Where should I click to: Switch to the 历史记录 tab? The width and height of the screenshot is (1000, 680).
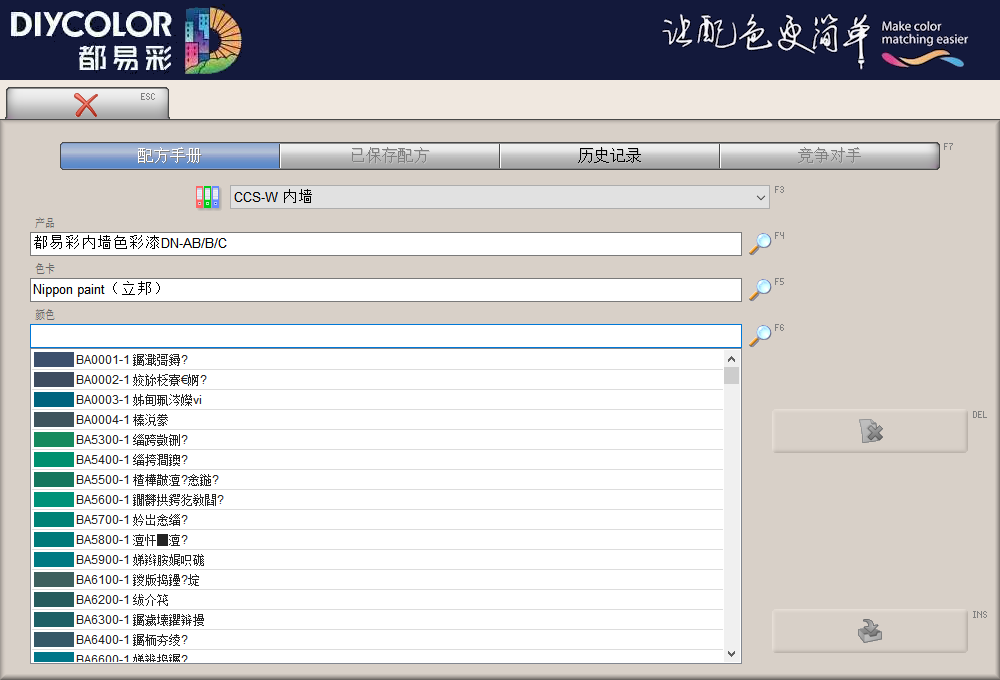coord(609,156)
